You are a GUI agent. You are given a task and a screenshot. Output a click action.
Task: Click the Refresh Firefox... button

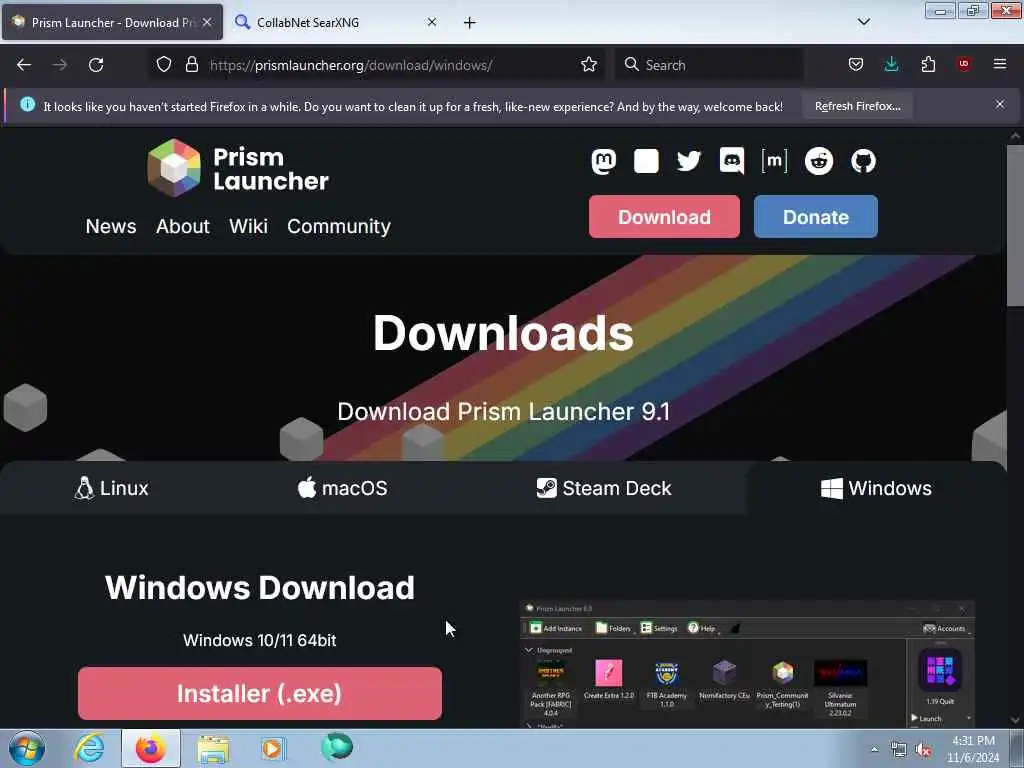tap(857, 106)
